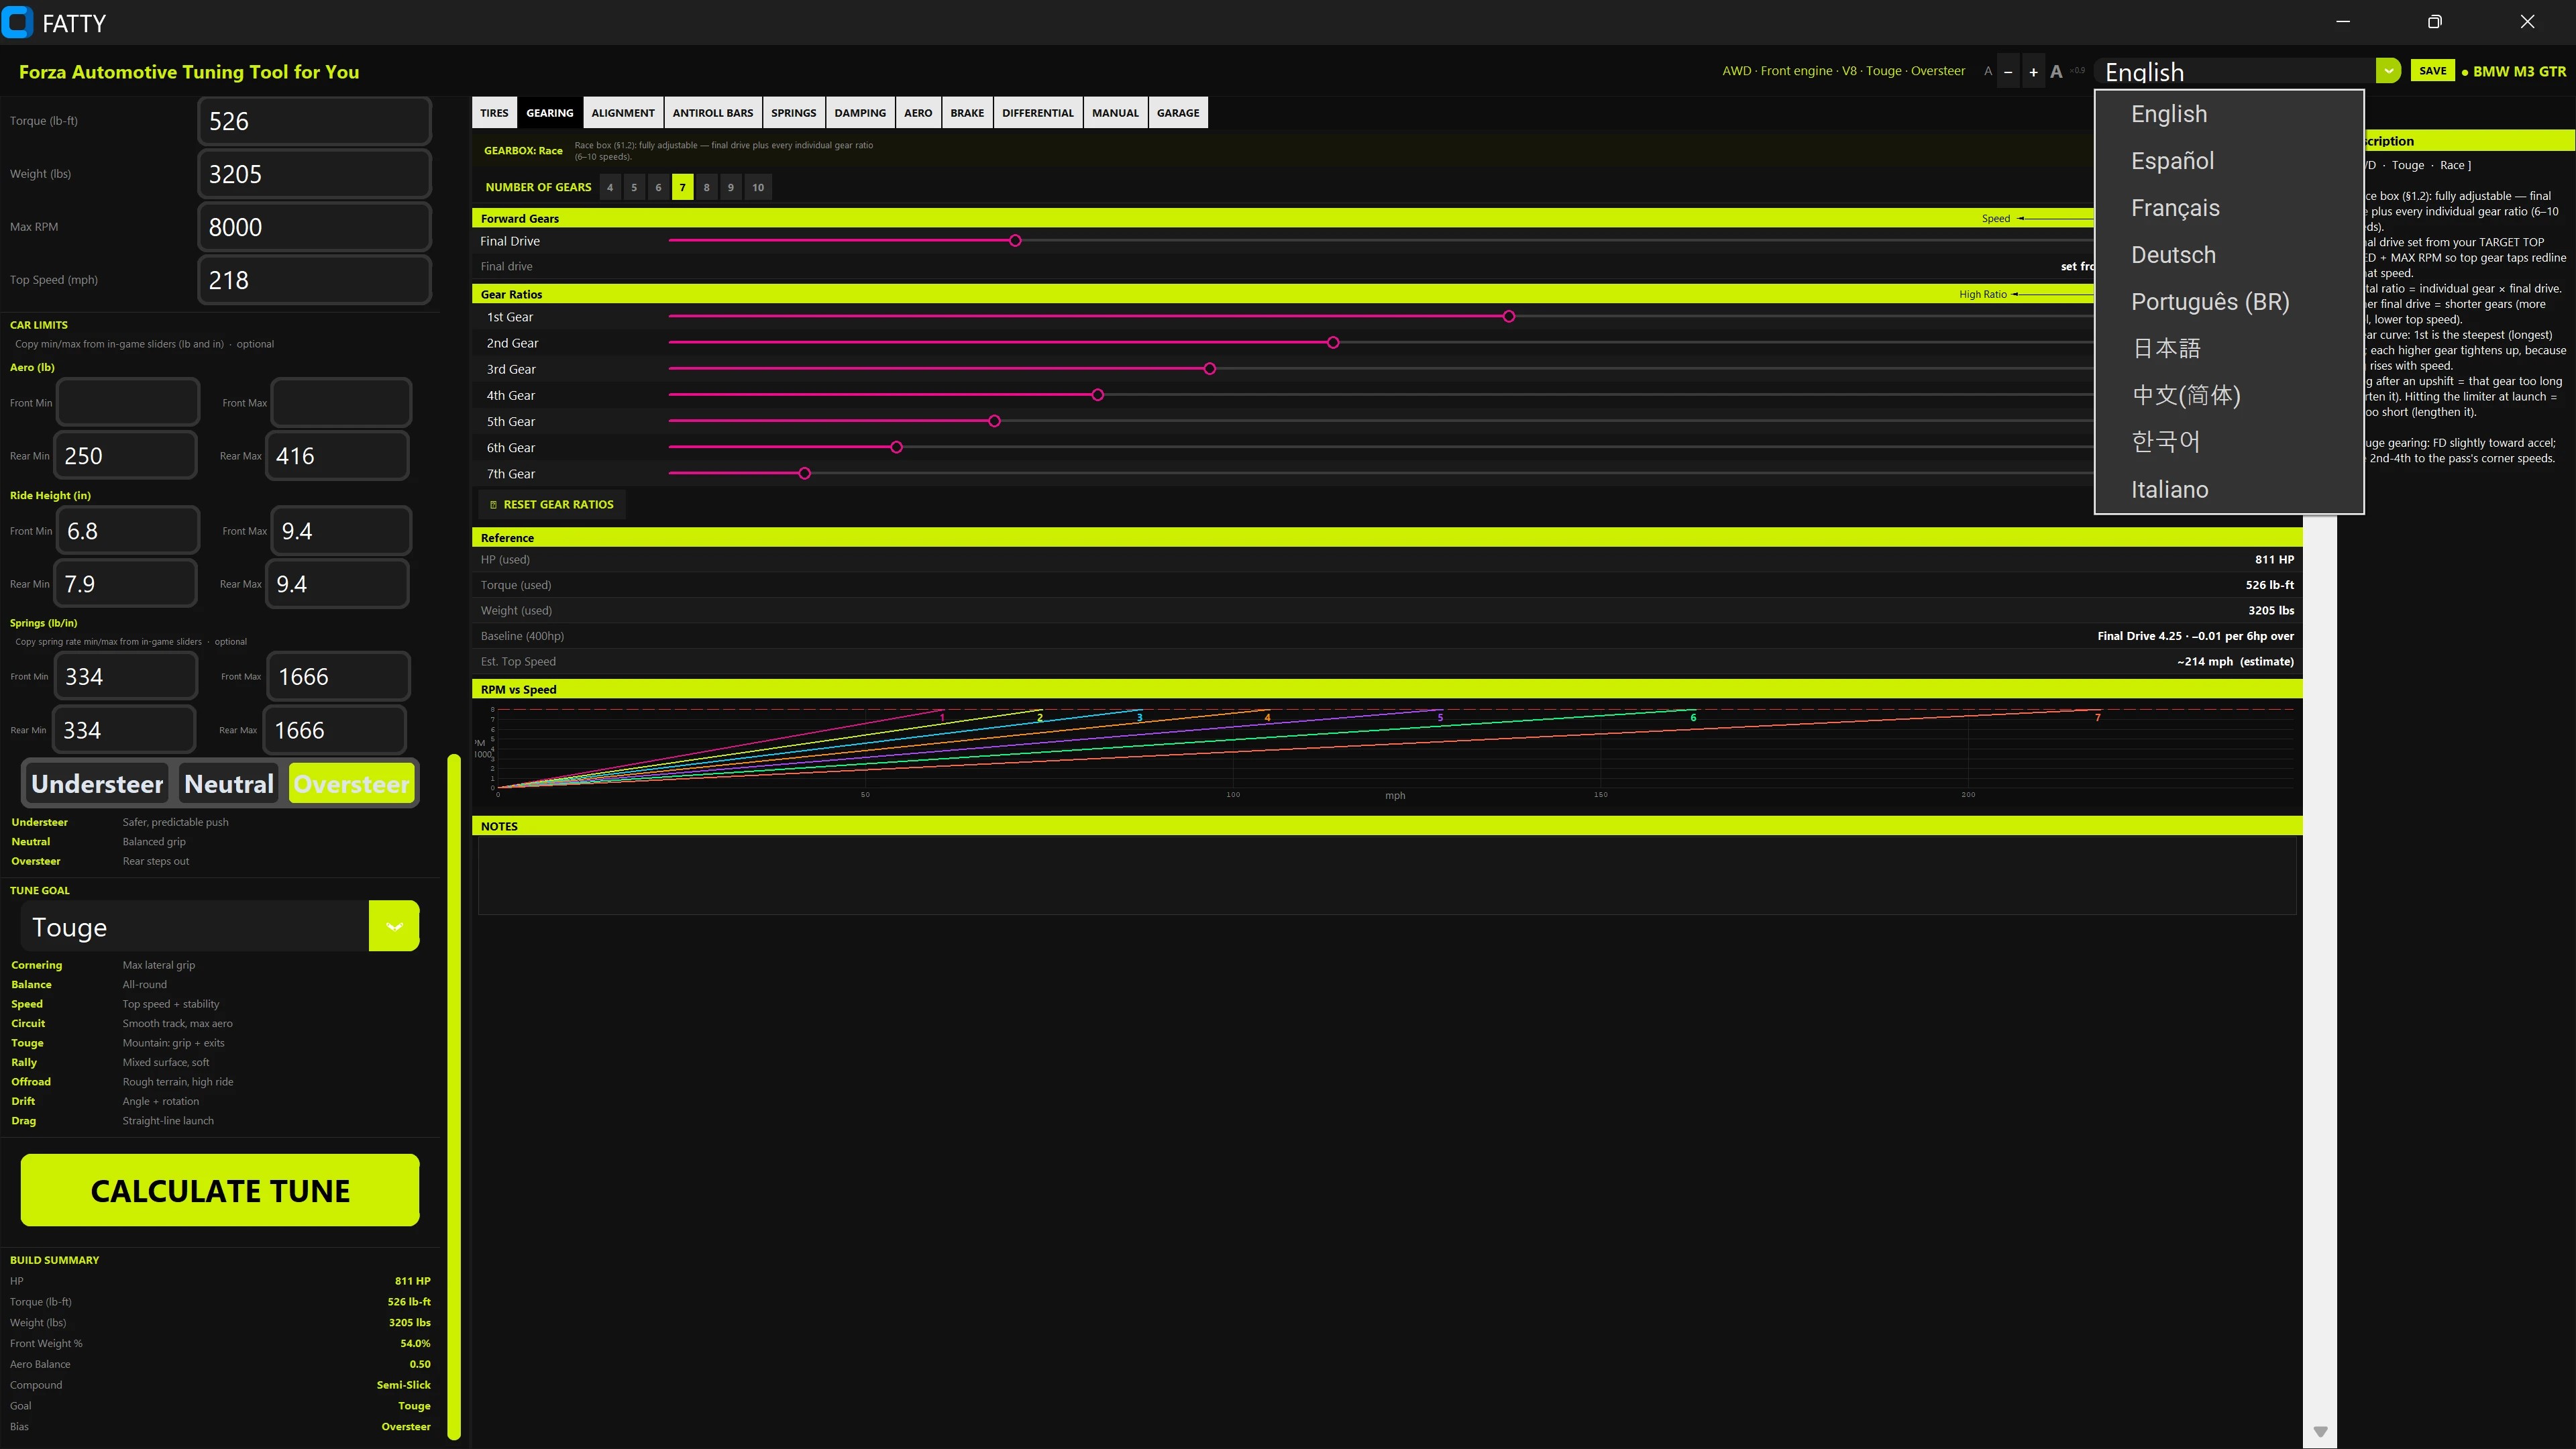Click the Aero Front Min input field

pyautogui.click(x=128, y=403)
